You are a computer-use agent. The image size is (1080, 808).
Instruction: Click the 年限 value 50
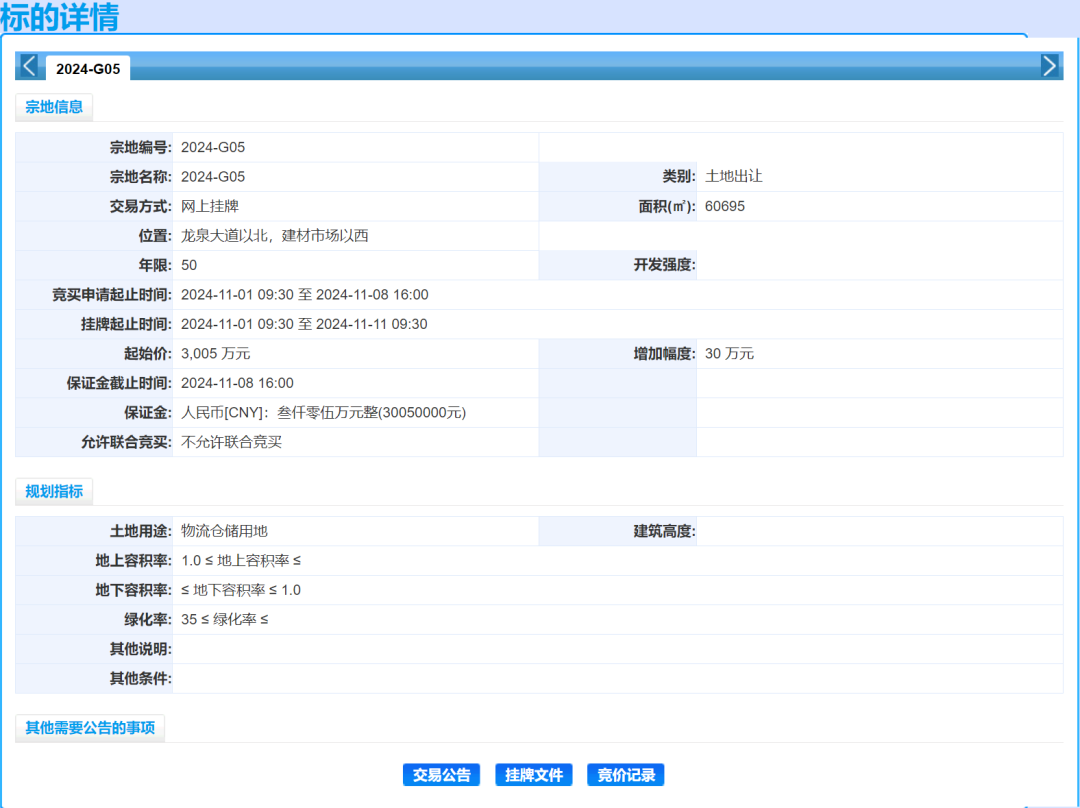pos(189,265)
